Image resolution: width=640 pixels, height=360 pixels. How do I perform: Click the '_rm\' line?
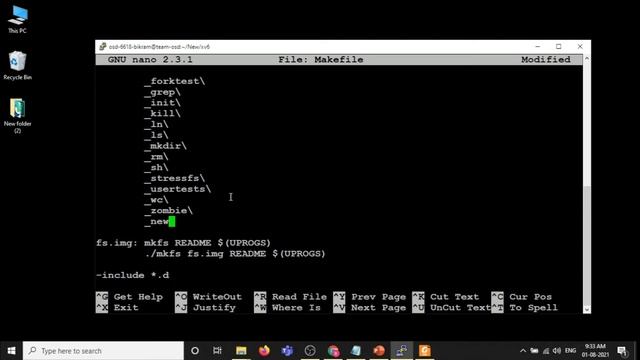pos(156,157)
